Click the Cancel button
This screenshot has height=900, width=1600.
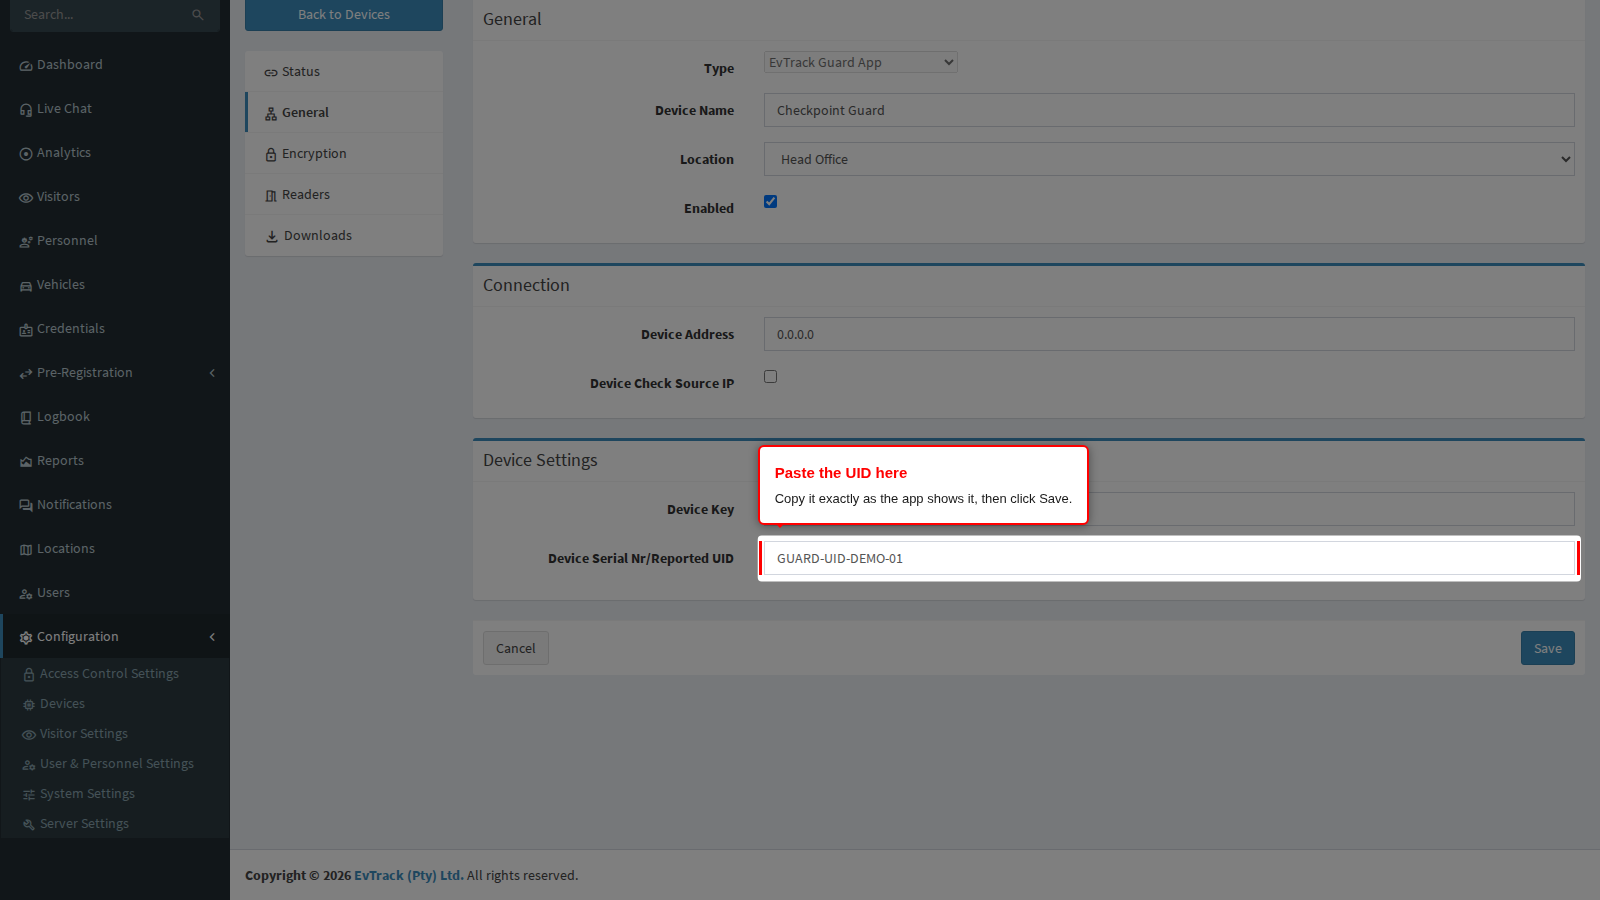pyautogui.click(x=516, y=648)
